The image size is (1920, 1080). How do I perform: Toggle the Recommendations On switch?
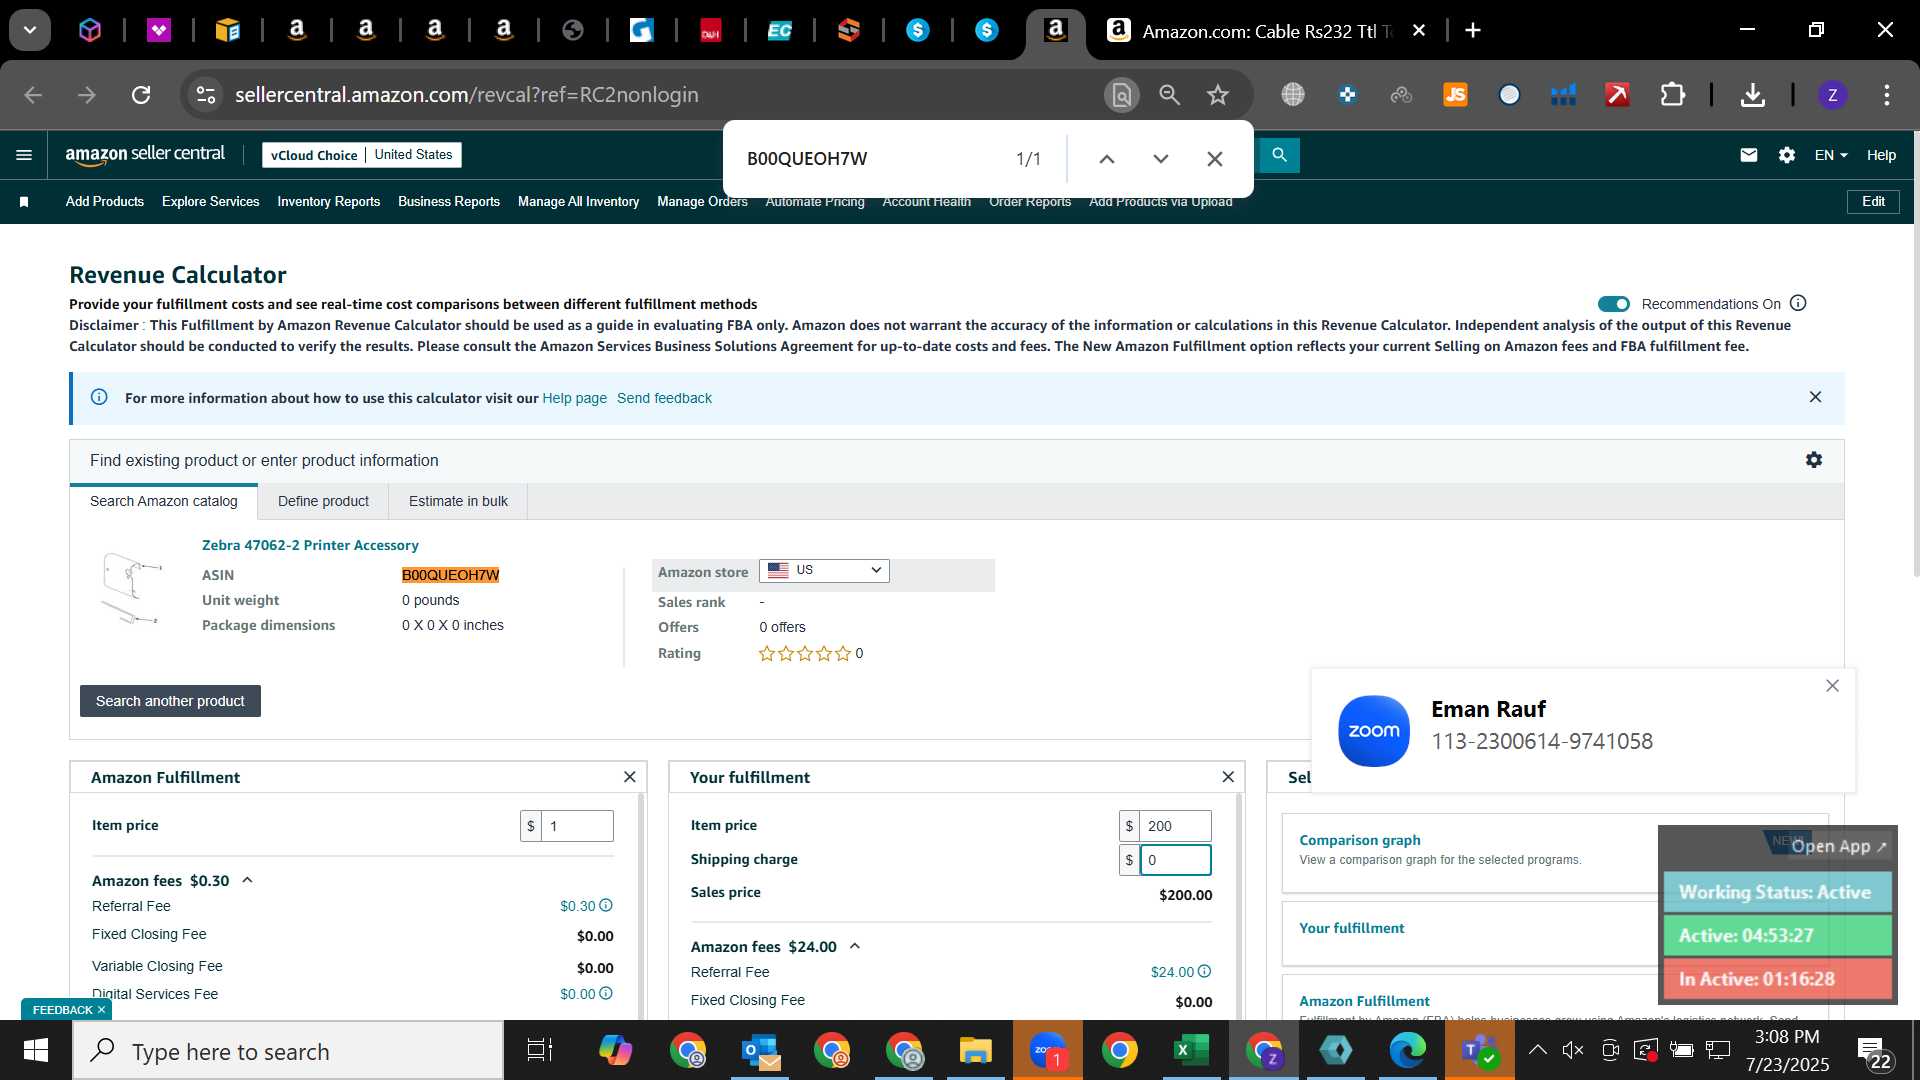click(x=1614, y=304)
